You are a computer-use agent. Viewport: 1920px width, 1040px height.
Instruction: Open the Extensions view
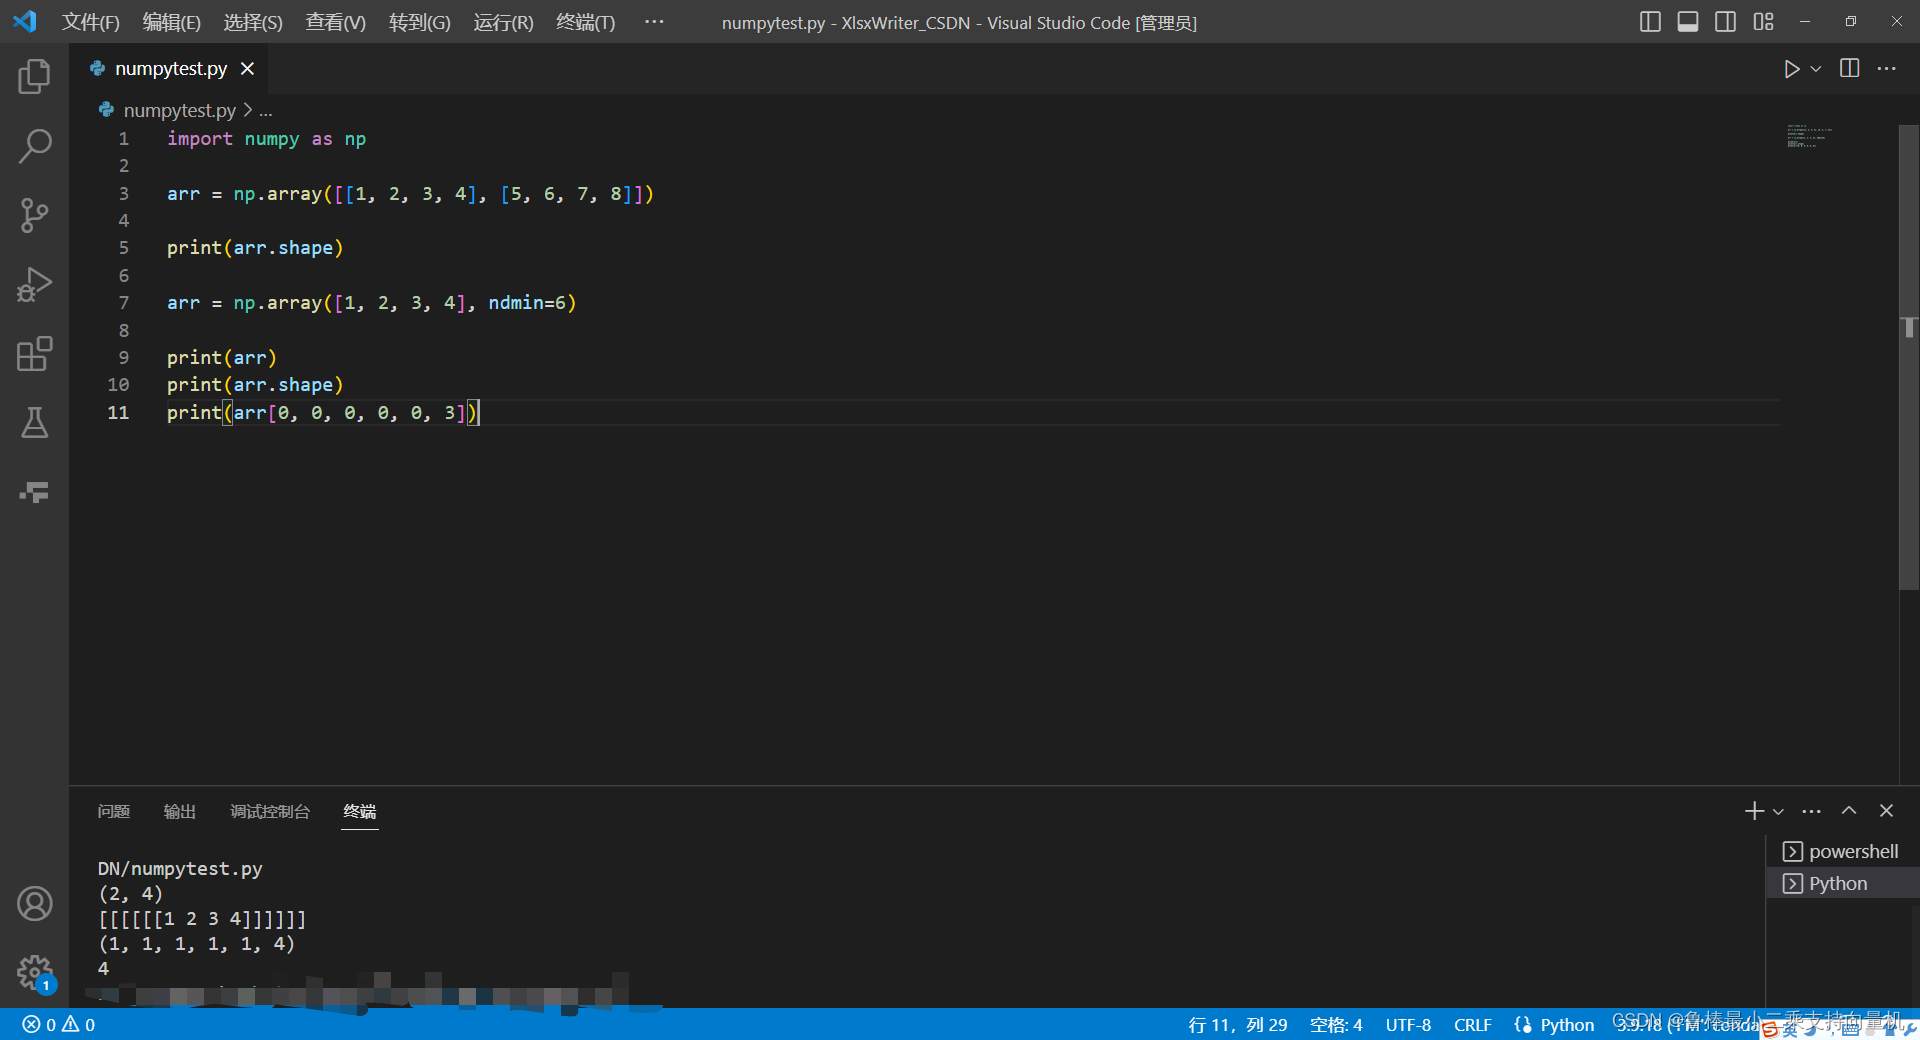coord(34,353)
